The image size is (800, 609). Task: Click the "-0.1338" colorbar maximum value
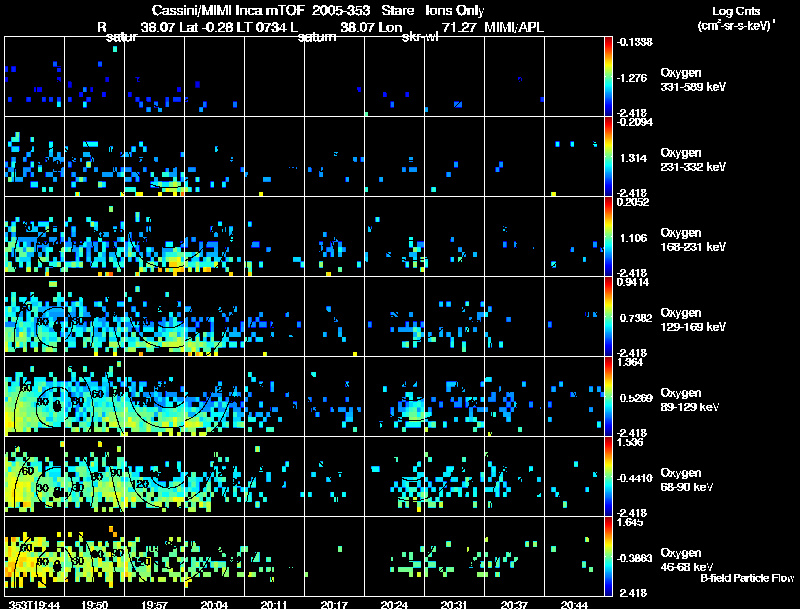click(x=634, y=42)
